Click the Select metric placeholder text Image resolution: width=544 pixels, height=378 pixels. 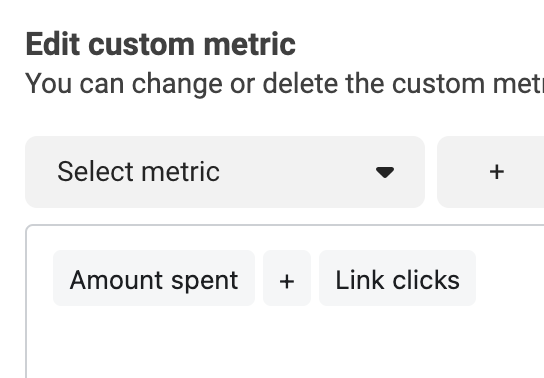[x=138, y=172]
